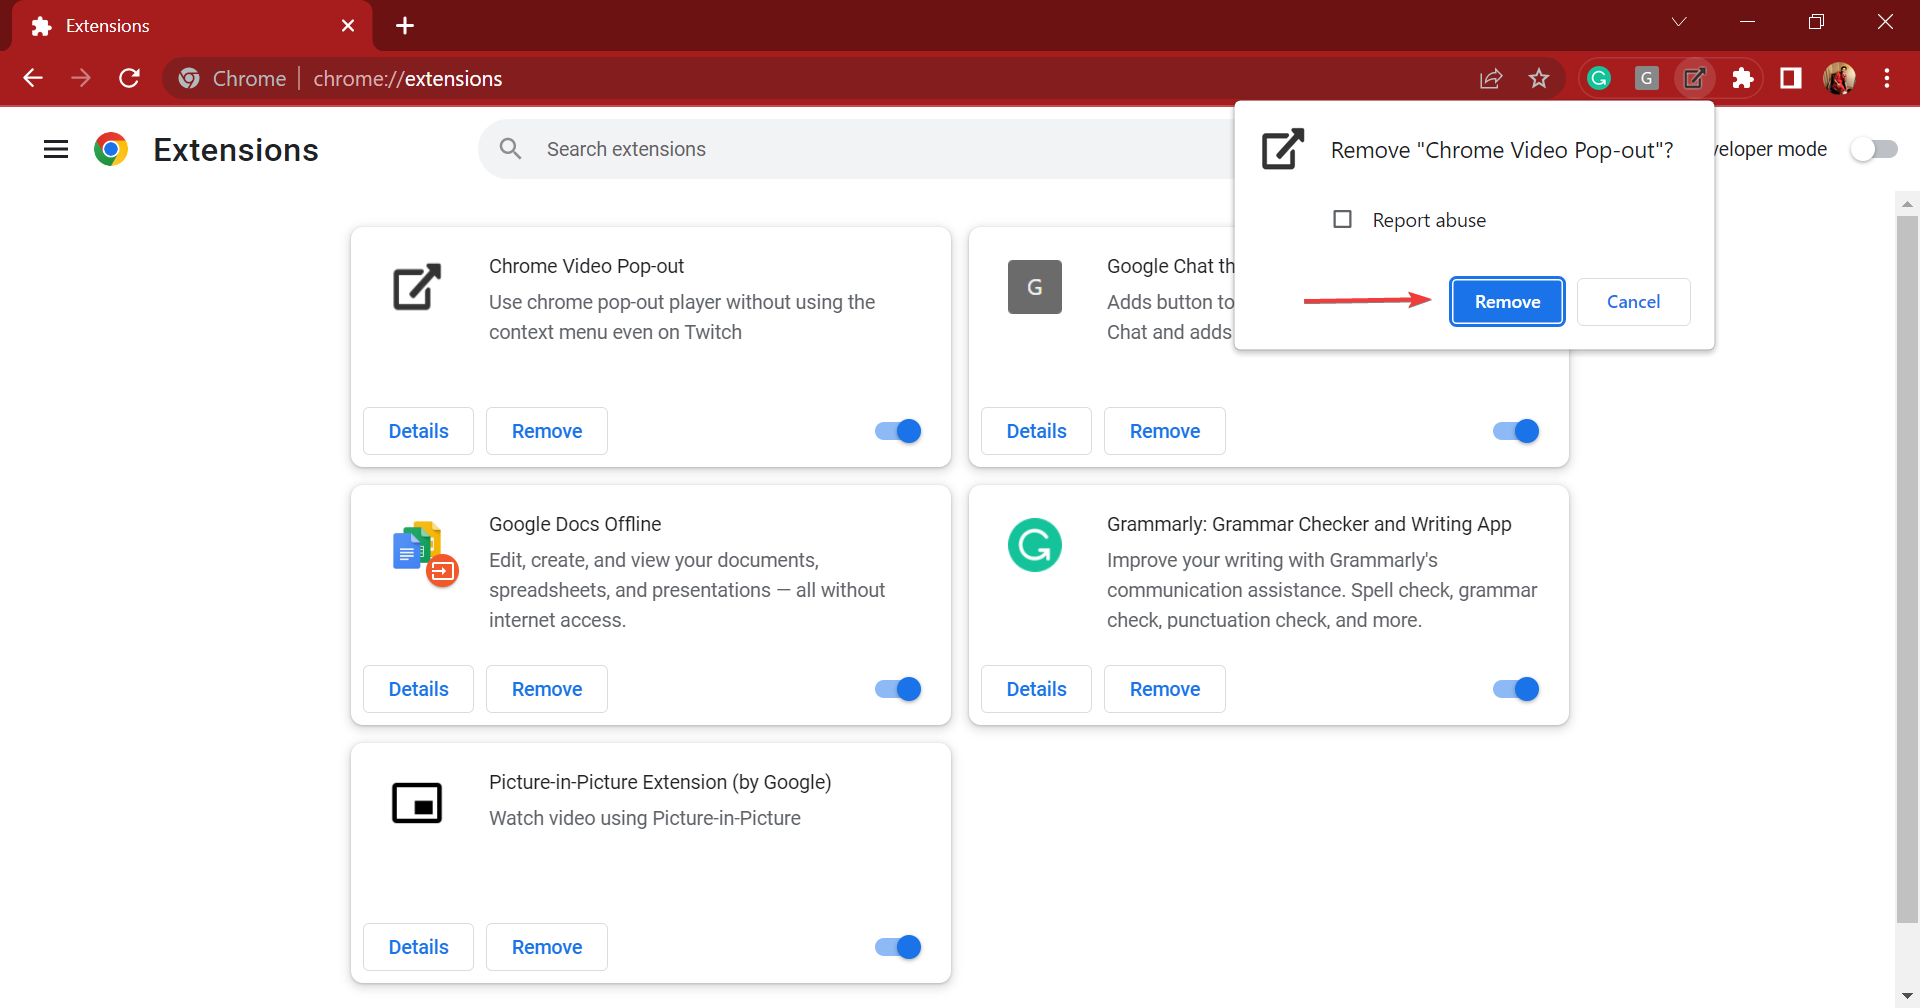Click the scrollbar down arrow
Viewport: 1920px width, 1008px height.
[1907, 996]
